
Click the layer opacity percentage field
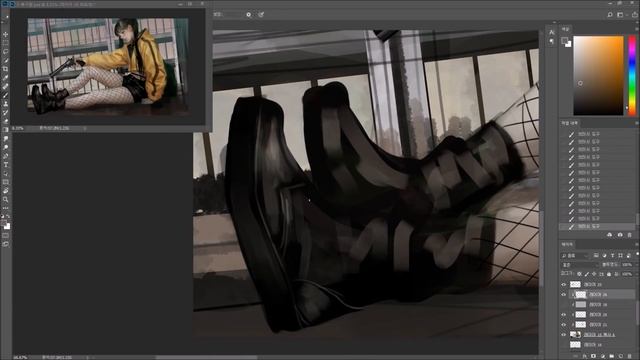(627, 265)
